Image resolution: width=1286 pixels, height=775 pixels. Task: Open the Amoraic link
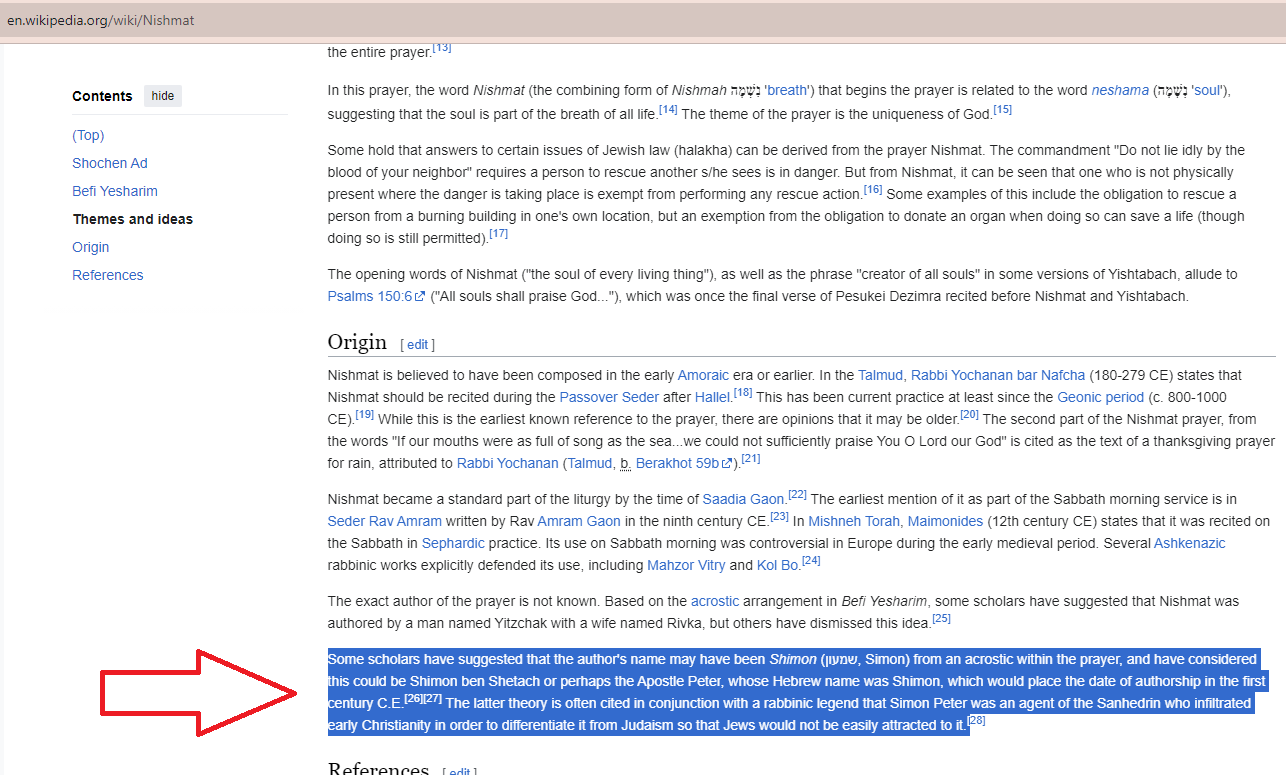[703, 375]
